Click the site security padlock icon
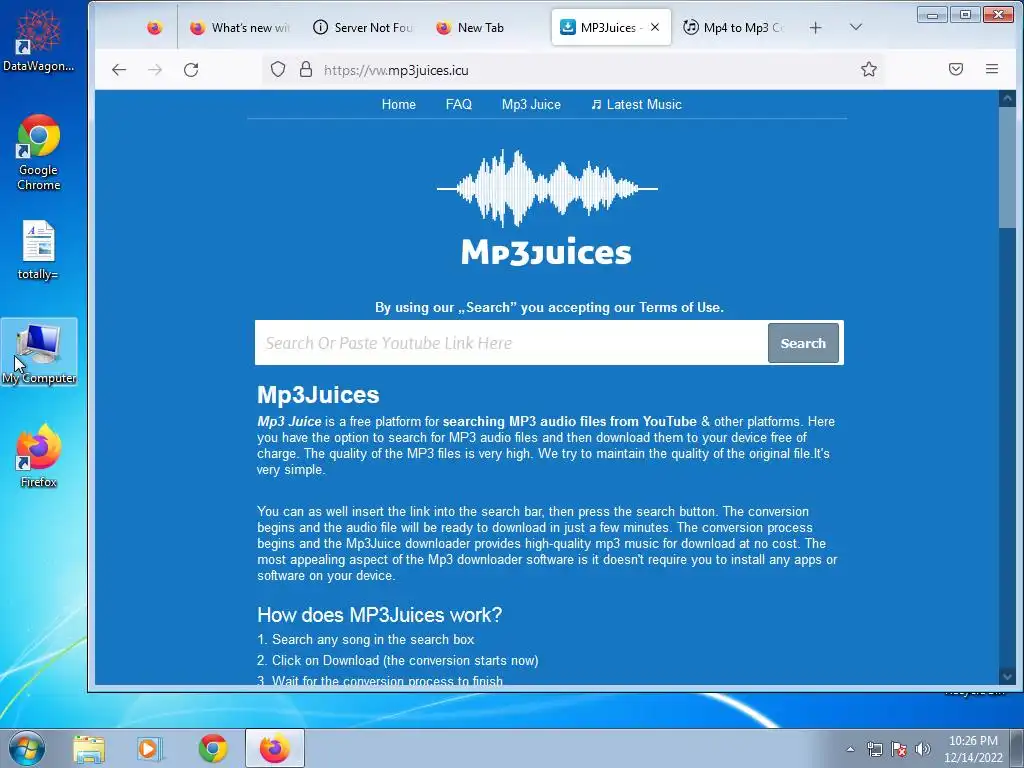 click(x=306, y=70)
